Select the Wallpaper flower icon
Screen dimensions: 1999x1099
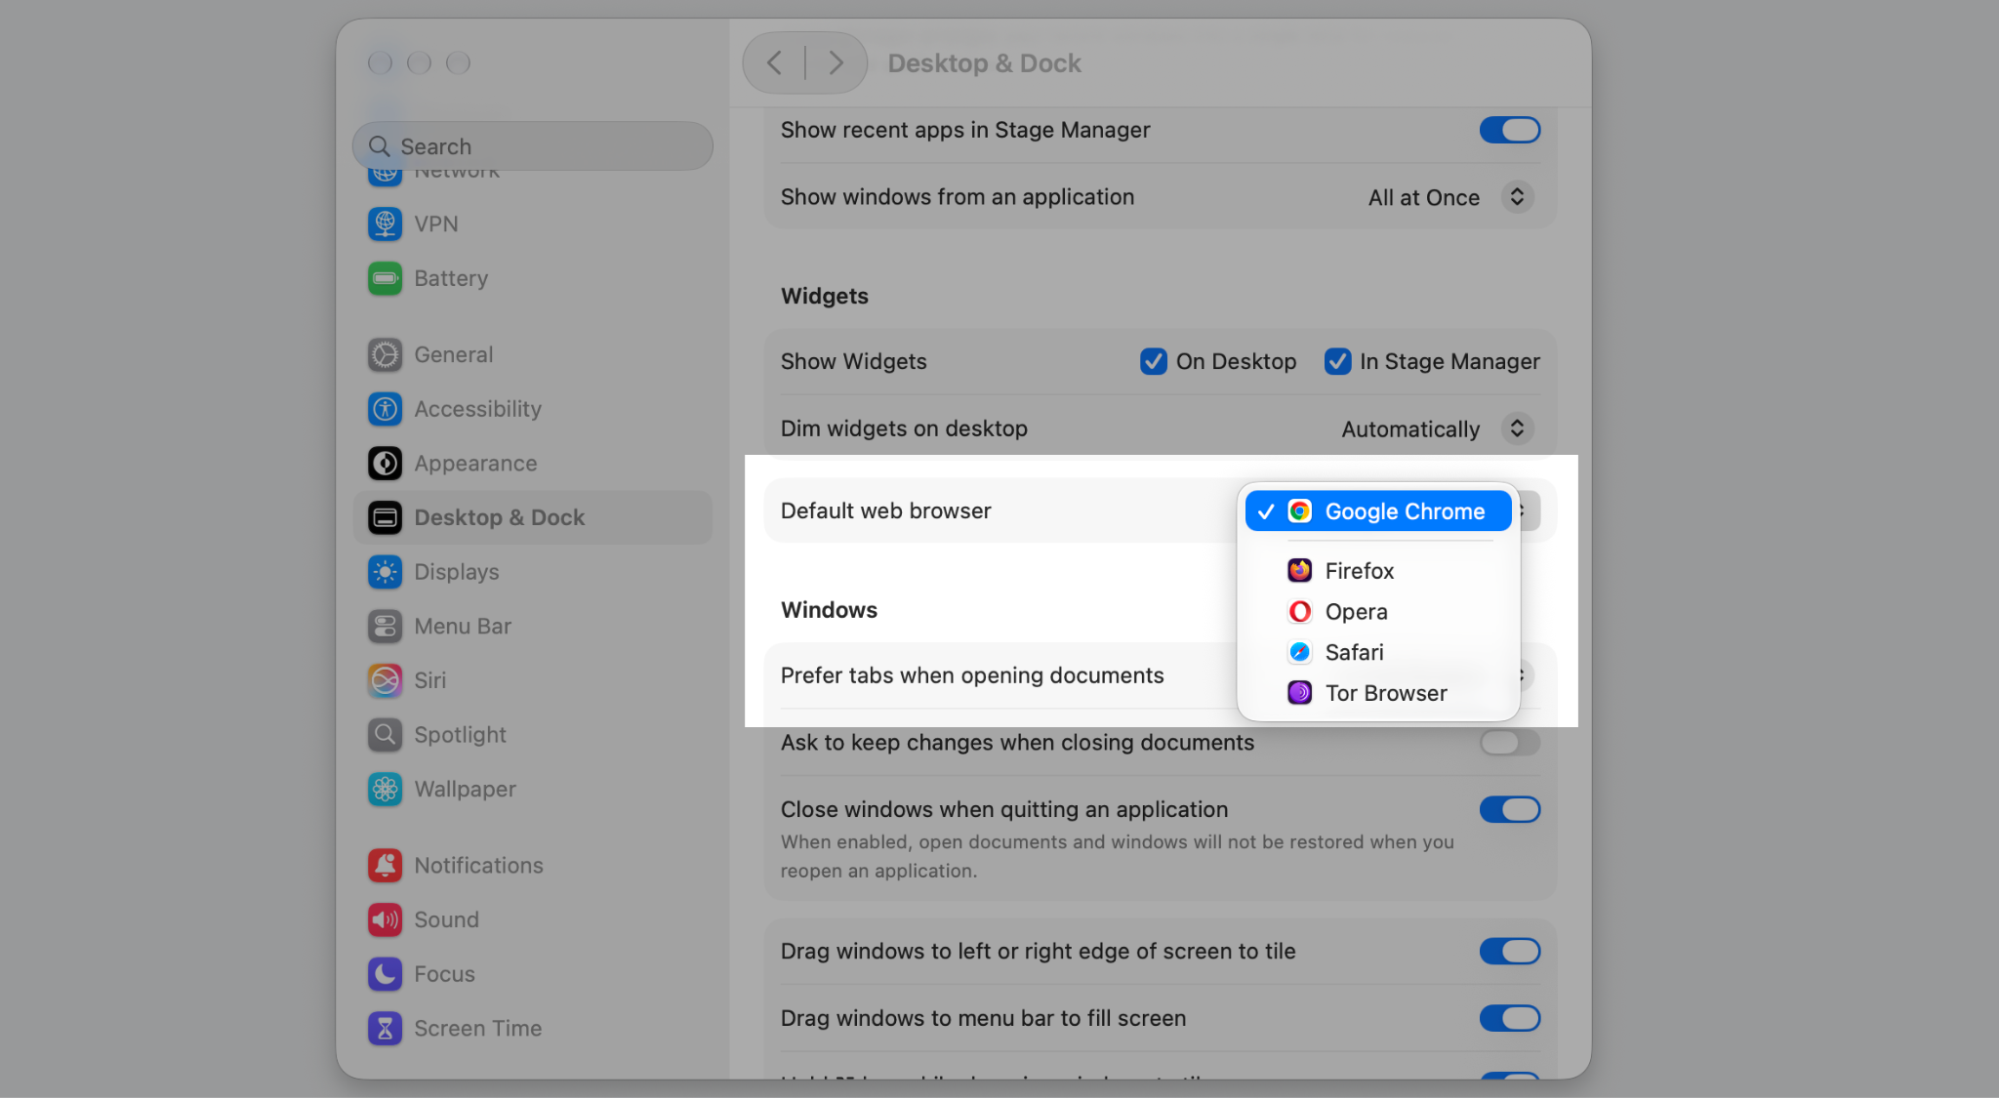[x=385, y=789]
